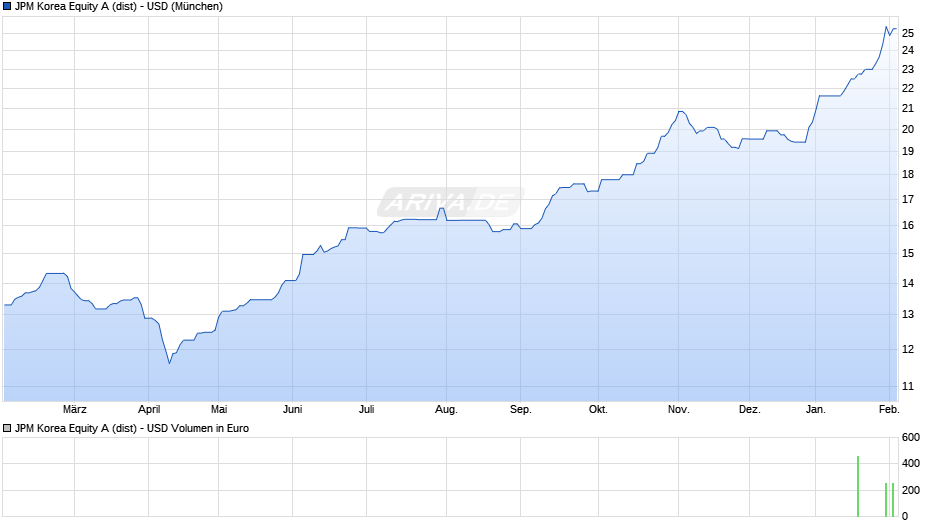The image size is (940, 526).
Task: Click the 'Jan.' month label
Action: click(815, 409)
